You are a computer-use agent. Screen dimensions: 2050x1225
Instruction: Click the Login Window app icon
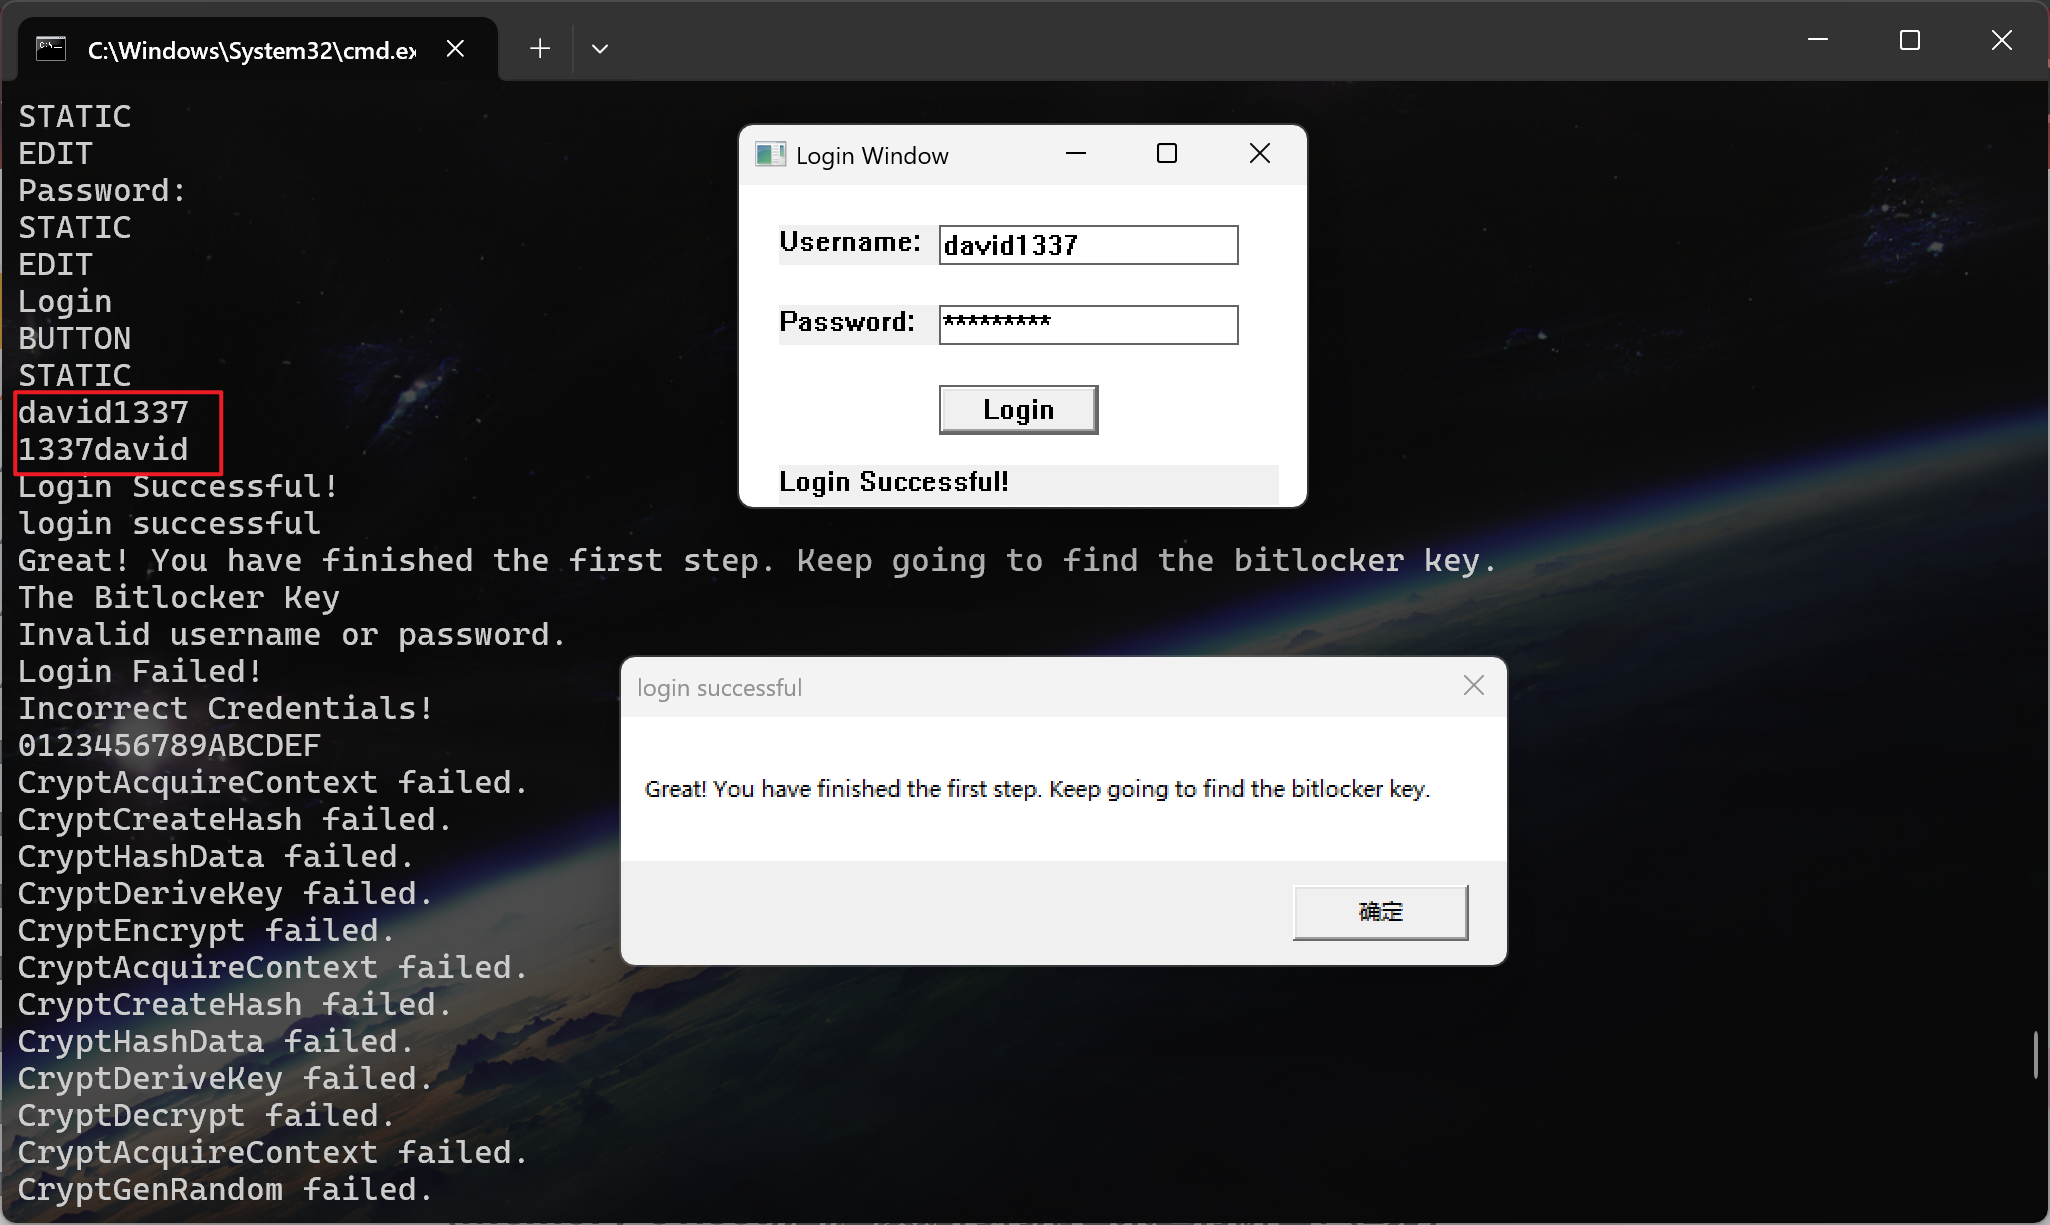tap(770, 154)
